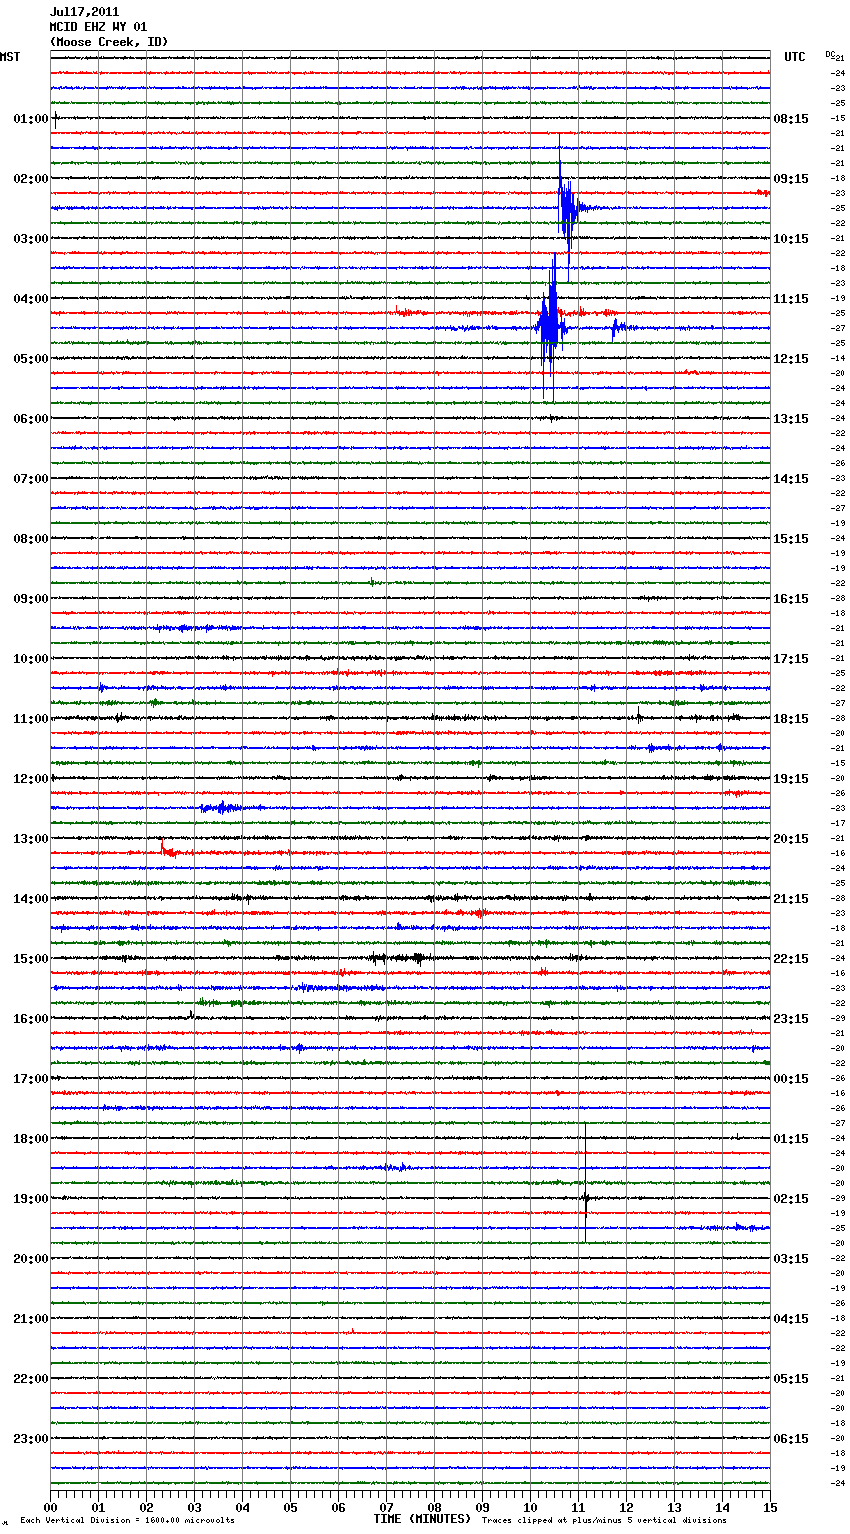The height and width of the screenshot is (1534, 850).
Task: Click the 18:15 UTC time label
Action: coord(791,719)
